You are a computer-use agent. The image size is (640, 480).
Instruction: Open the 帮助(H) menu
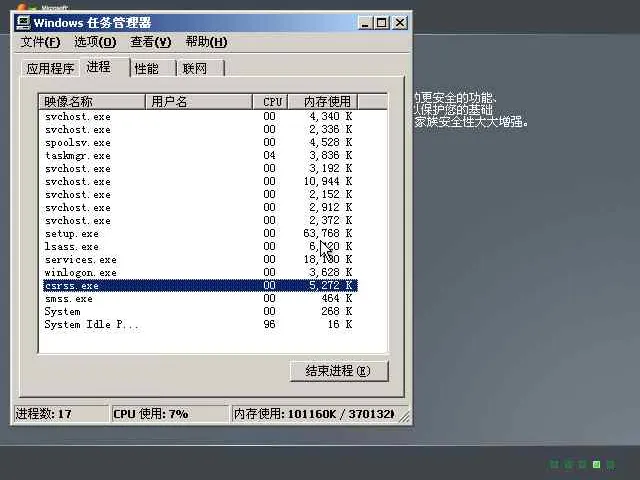tap(206, 42)
